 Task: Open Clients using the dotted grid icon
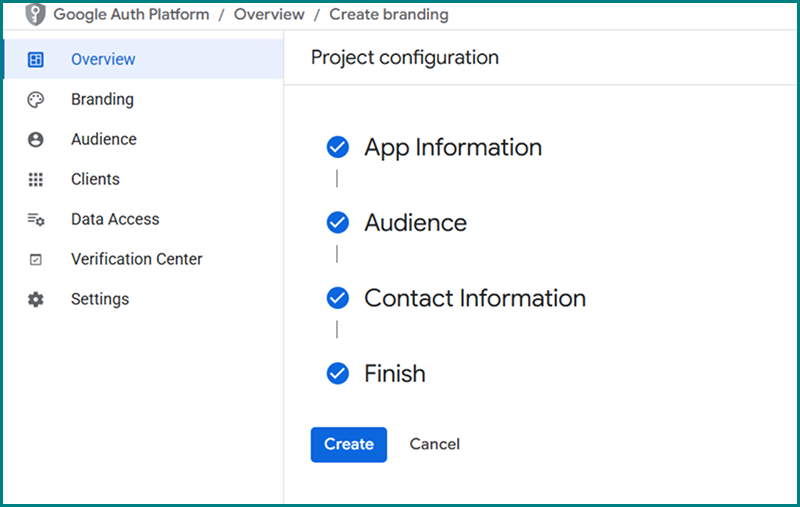tap(36, 180)
